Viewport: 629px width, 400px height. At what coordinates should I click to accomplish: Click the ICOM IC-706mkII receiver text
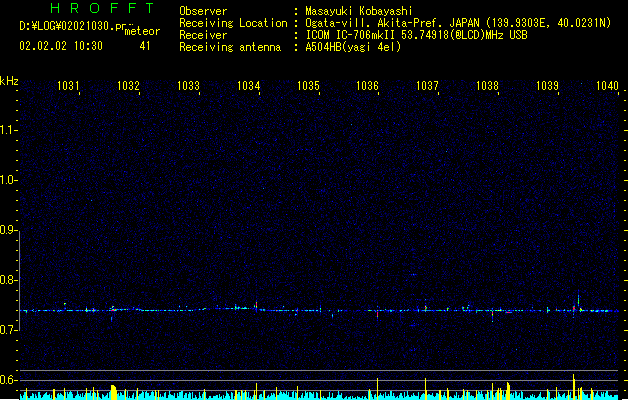click(x=416, y=35)
